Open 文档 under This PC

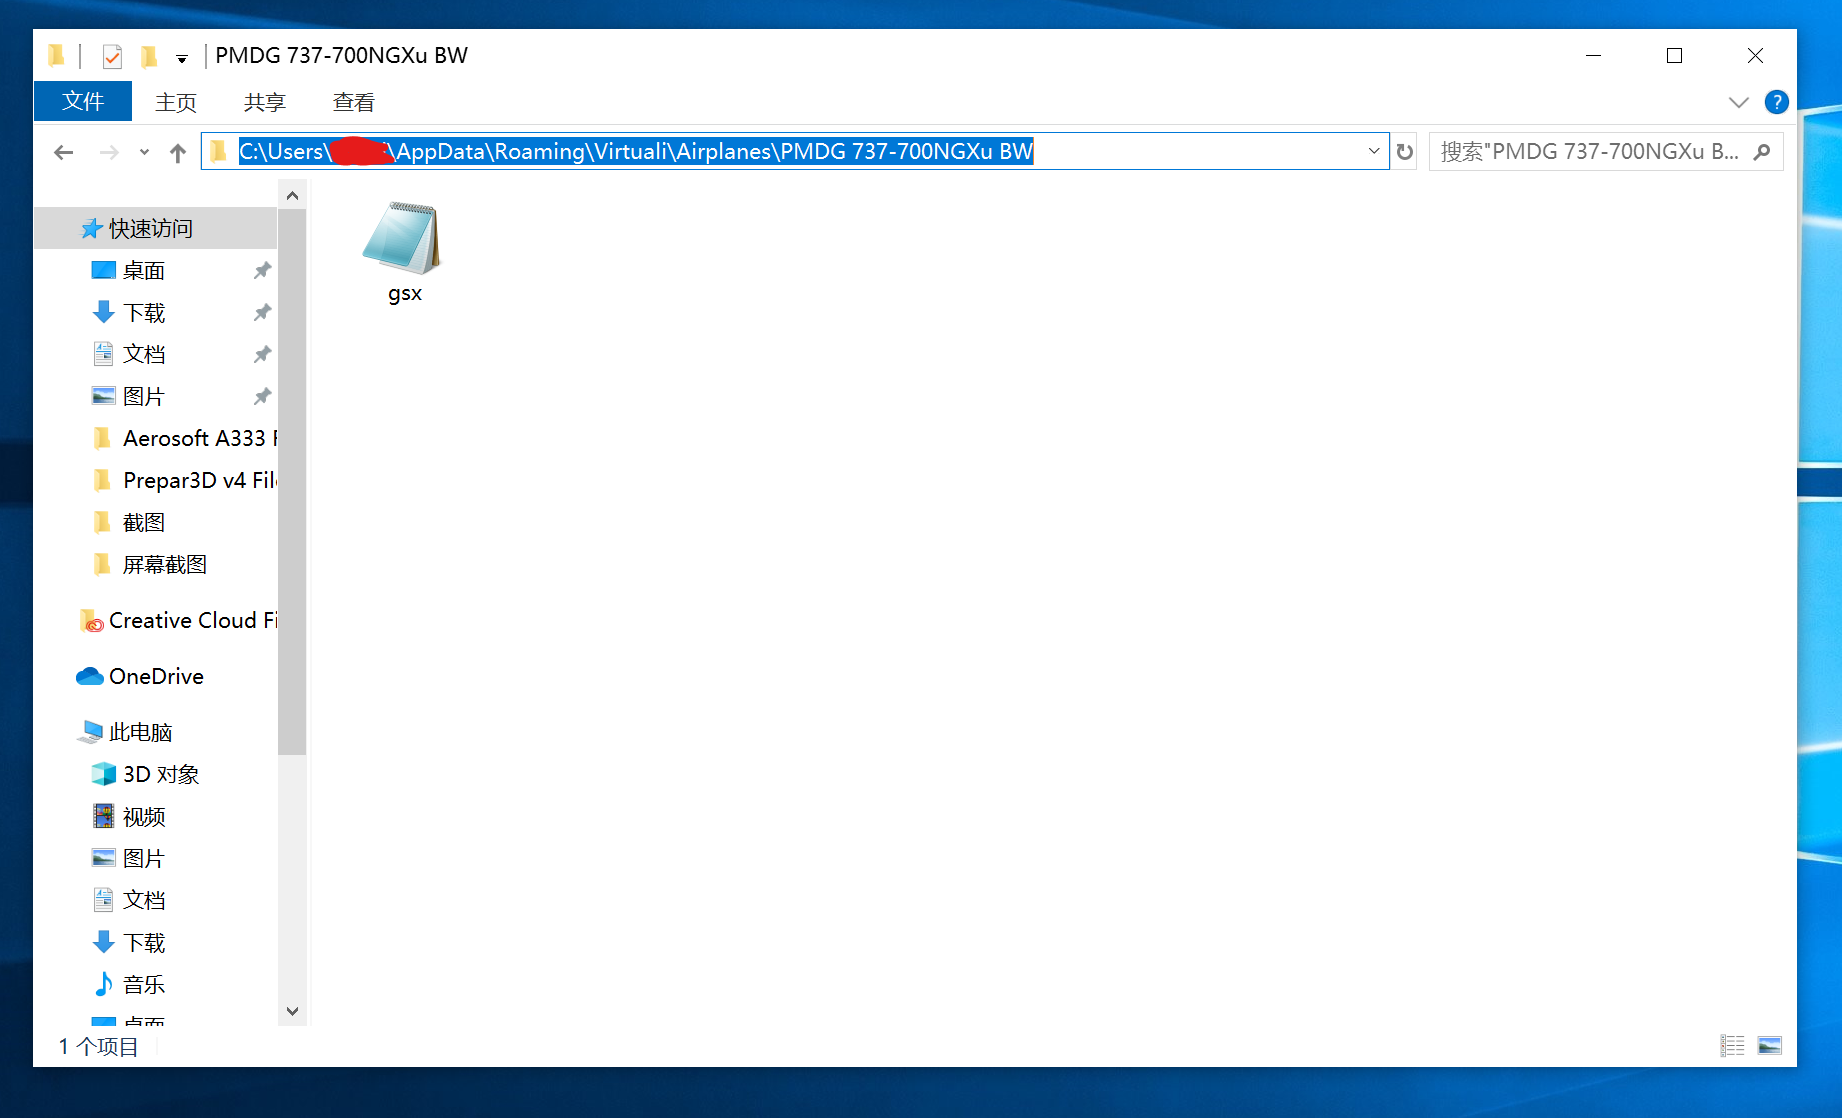[x=144, y=901]
